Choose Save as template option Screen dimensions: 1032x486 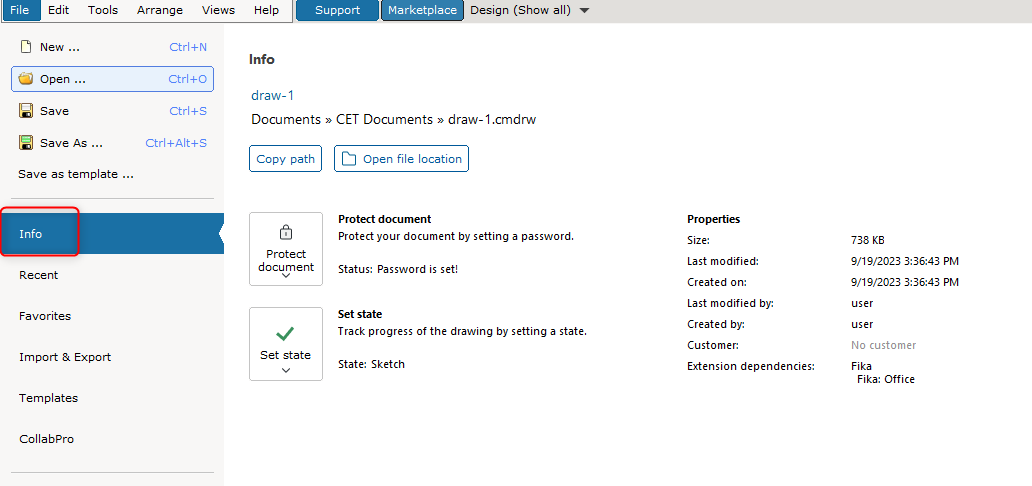pos(76,175)
